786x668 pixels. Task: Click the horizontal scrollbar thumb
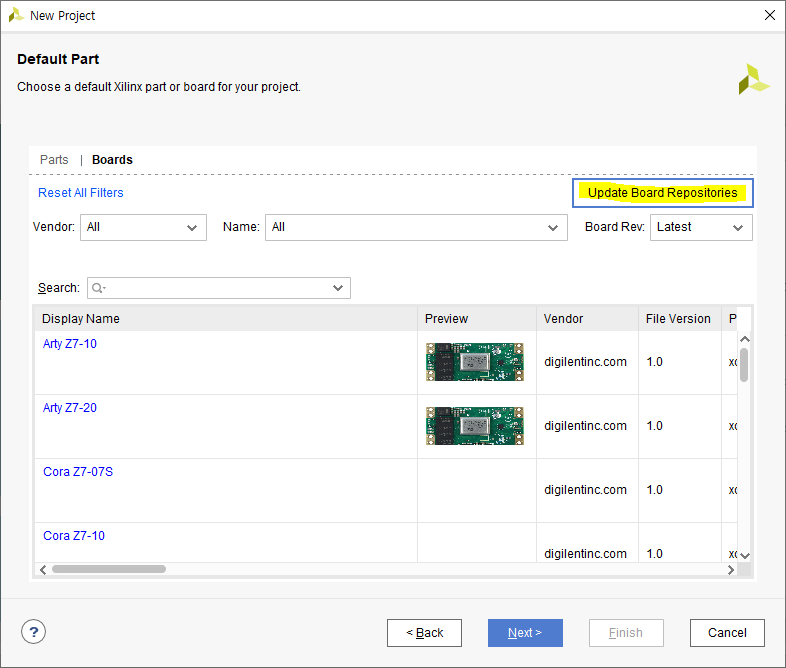tap(109, 569)
